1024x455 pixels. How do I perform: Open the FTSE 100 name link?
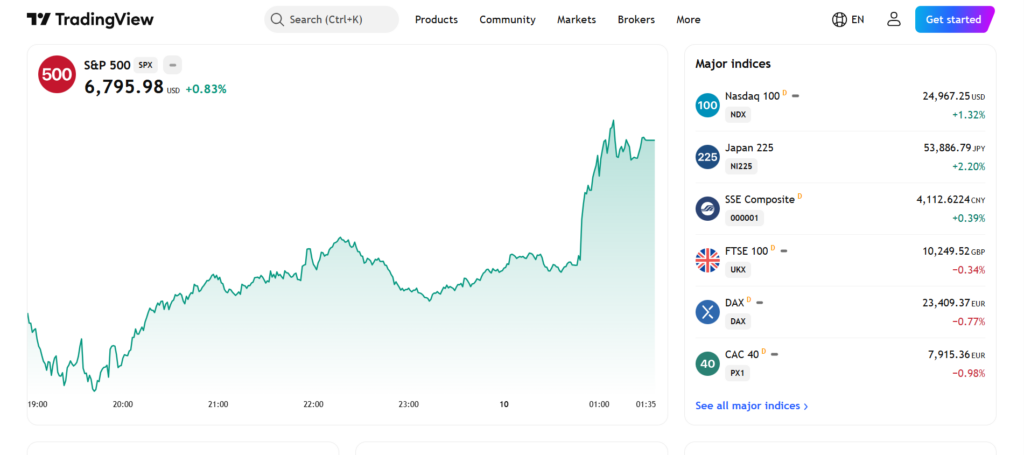tap(746, 251)
